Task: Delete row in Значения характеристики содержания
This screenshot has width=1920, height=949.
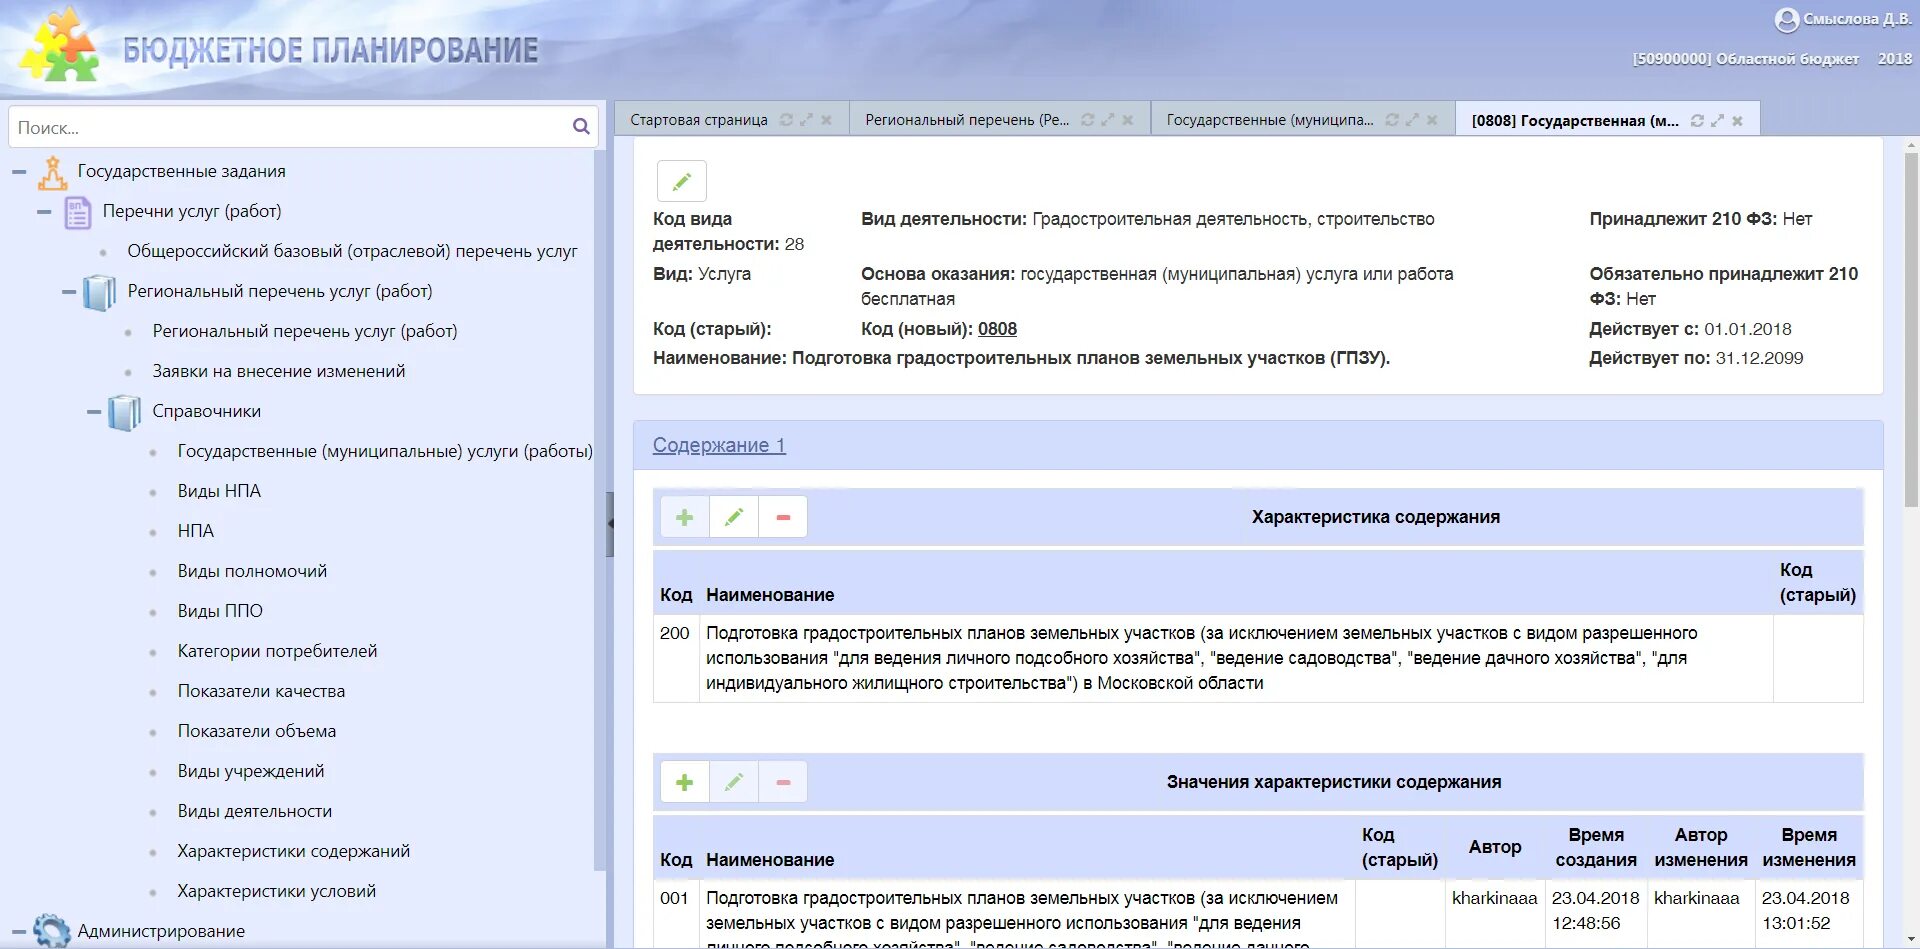Action: pyautogui.click(x=783, y=782)
